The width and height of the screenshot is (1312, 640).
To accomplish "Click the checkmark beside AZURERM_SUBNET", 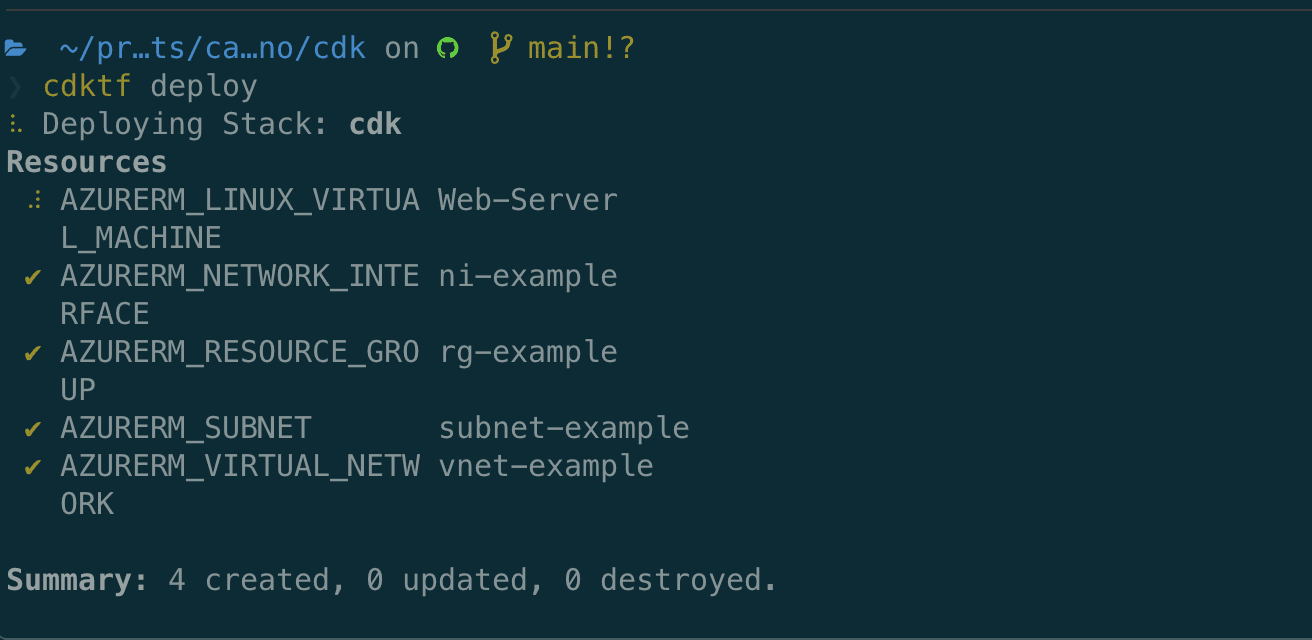I will (33, 428).
